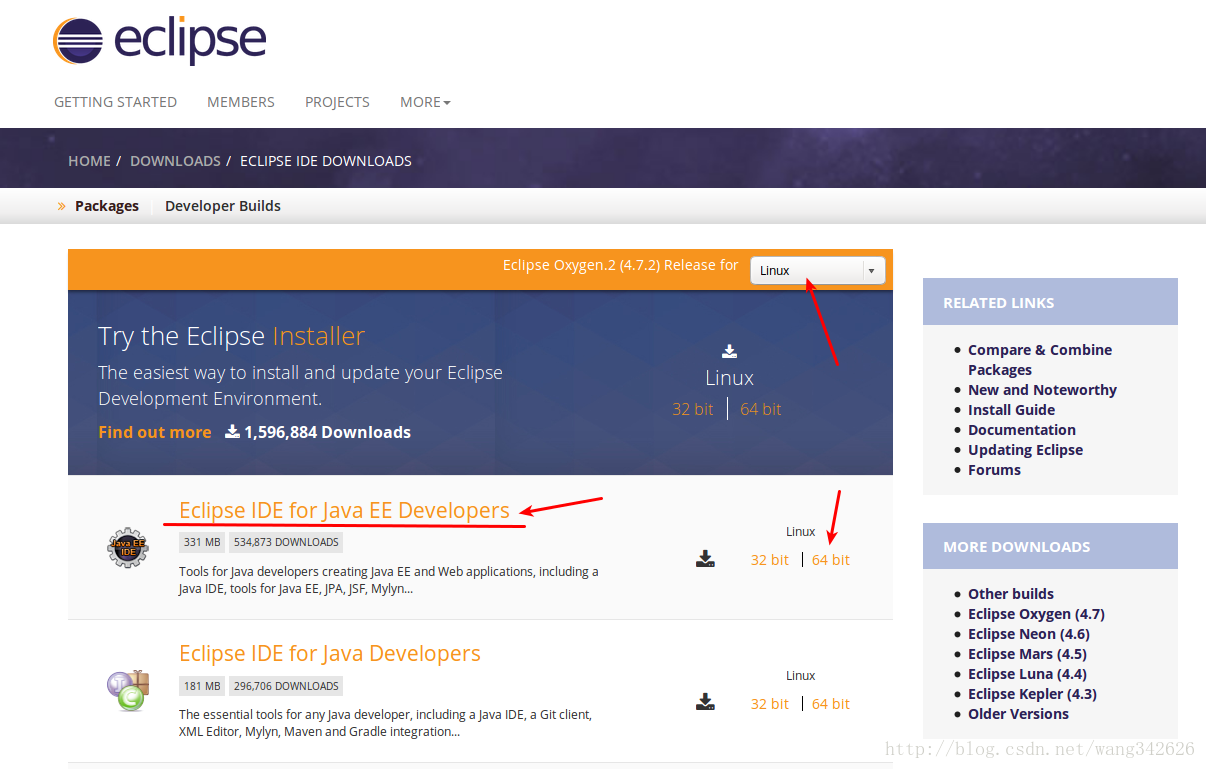Download Java Developers 32 bit

tap(770, 704)
